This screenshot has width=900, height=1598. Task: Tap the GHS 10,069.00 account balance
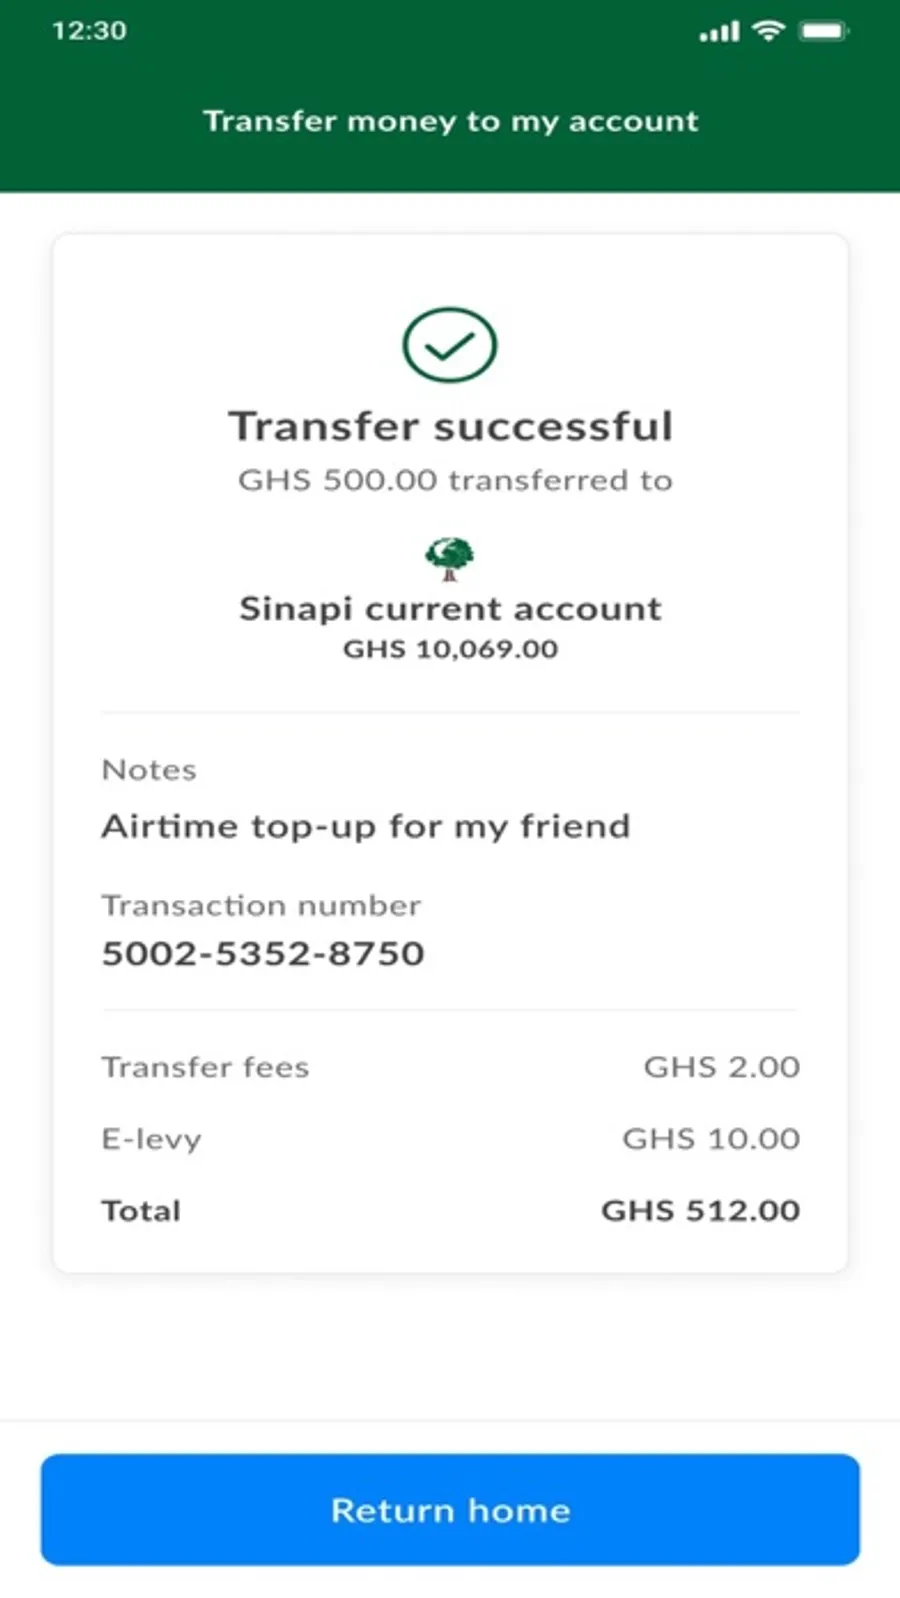click(450, 649)
